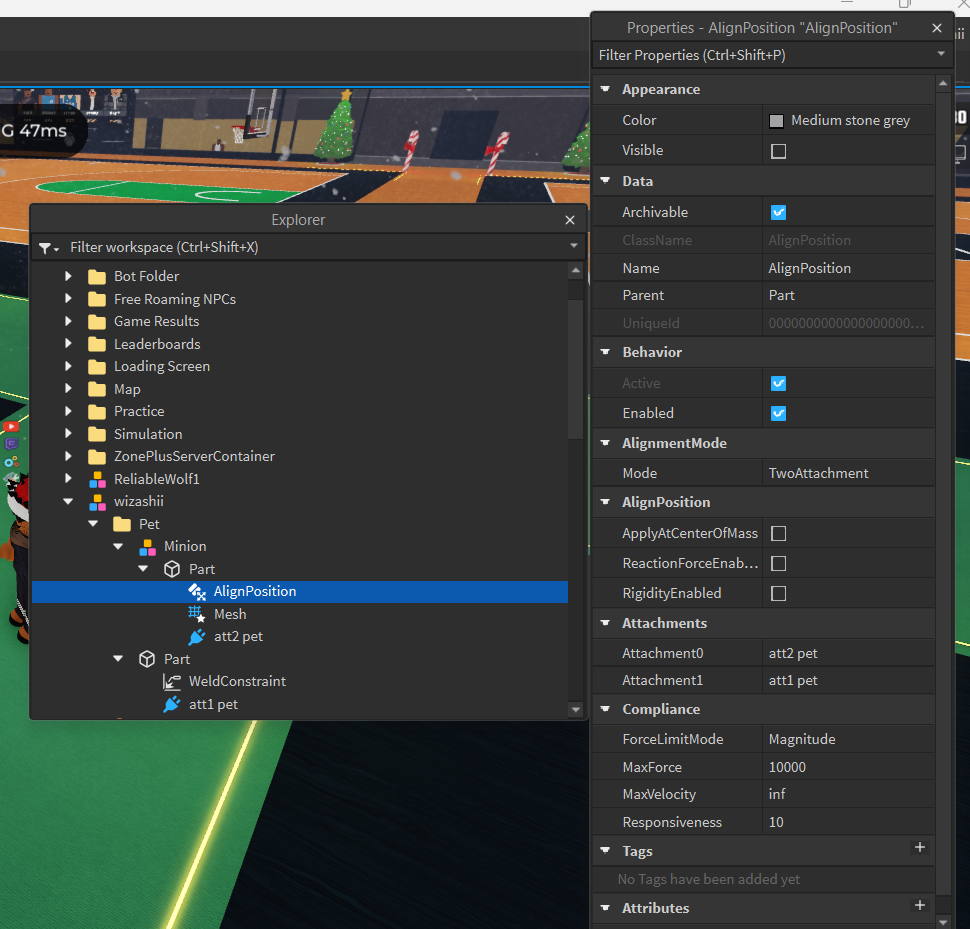This screenshot has width=970, height=929.
Task: Click the WeldConstraint icon in Explorer
Action: [x=172, y=681]
